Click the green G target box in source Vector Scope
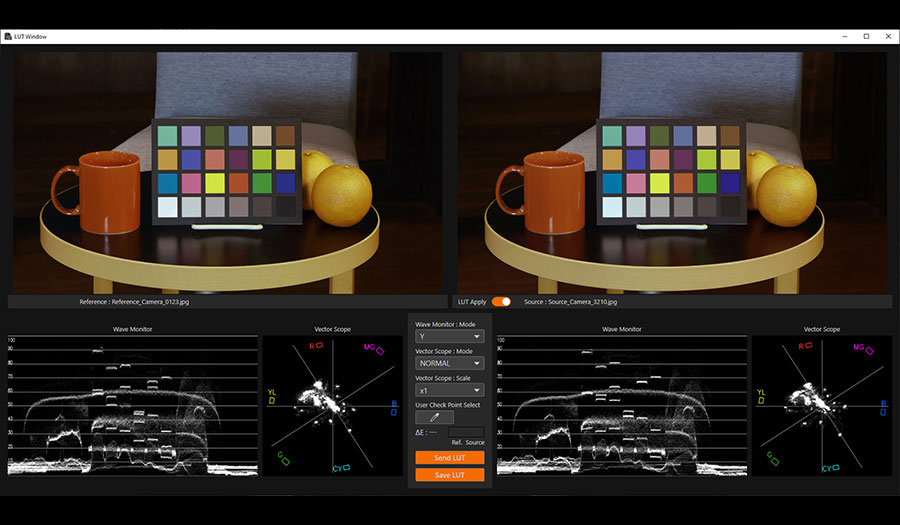Image resolution: width=900 pixels, height=525 pixels. 775,461
